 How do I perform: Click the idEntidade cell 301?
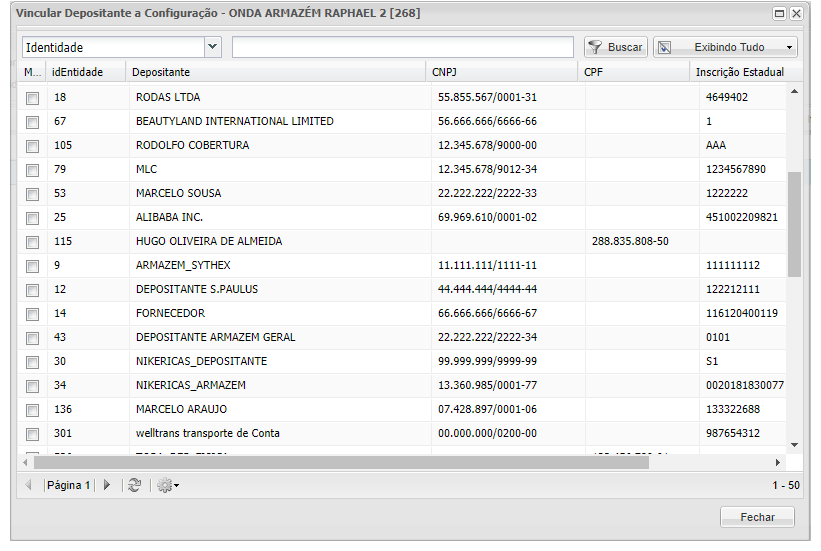(x=63, y=434)
